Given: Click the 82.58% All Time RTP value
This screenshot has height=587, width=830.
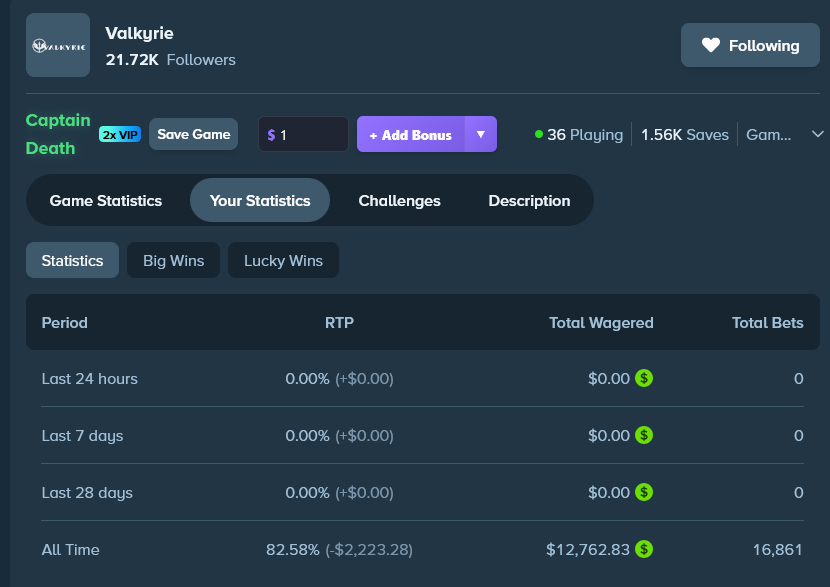Looking at the screenshot, I should pyautogui.click(x=293, y=550).
